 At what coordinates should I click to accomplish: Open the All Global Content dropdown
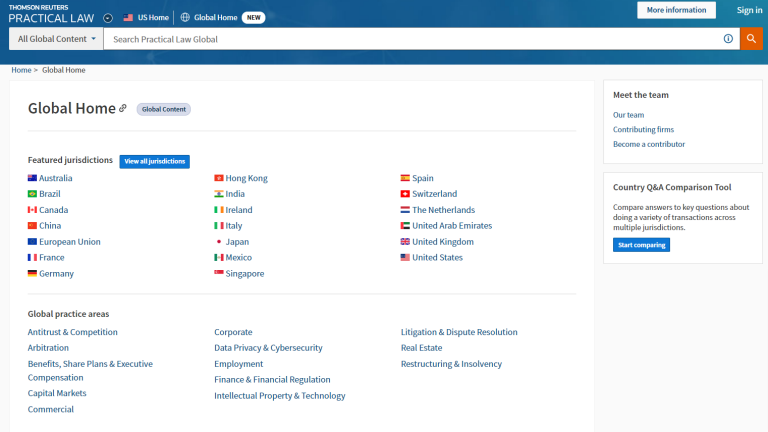(x=57, y=39)
